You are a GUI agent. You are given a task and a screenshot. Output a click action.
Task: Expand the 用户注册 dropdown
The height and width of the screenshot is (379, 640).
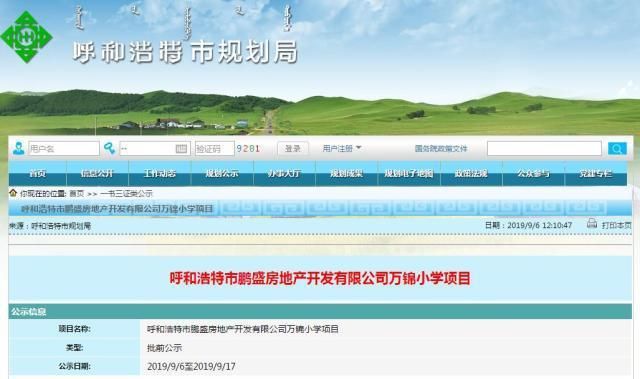pyautogui.click(x=342, y=148)
